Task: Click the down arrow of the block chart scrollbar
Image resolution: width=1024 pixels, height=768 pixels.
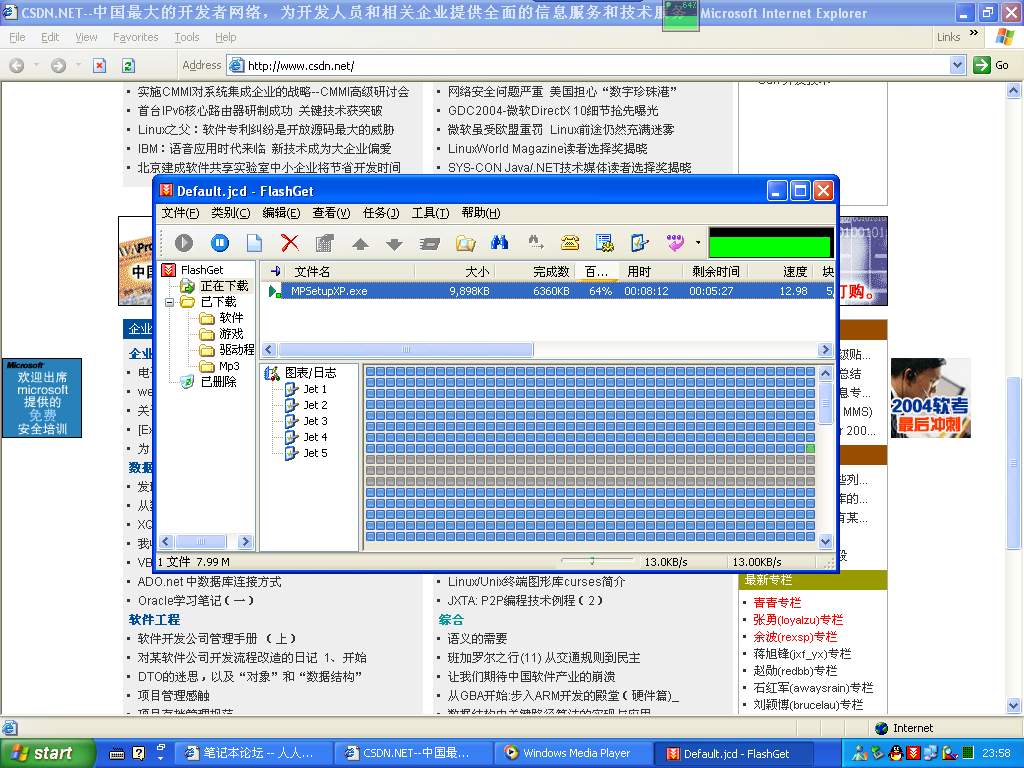Action: pyautogui.click(x=825, y=541)
